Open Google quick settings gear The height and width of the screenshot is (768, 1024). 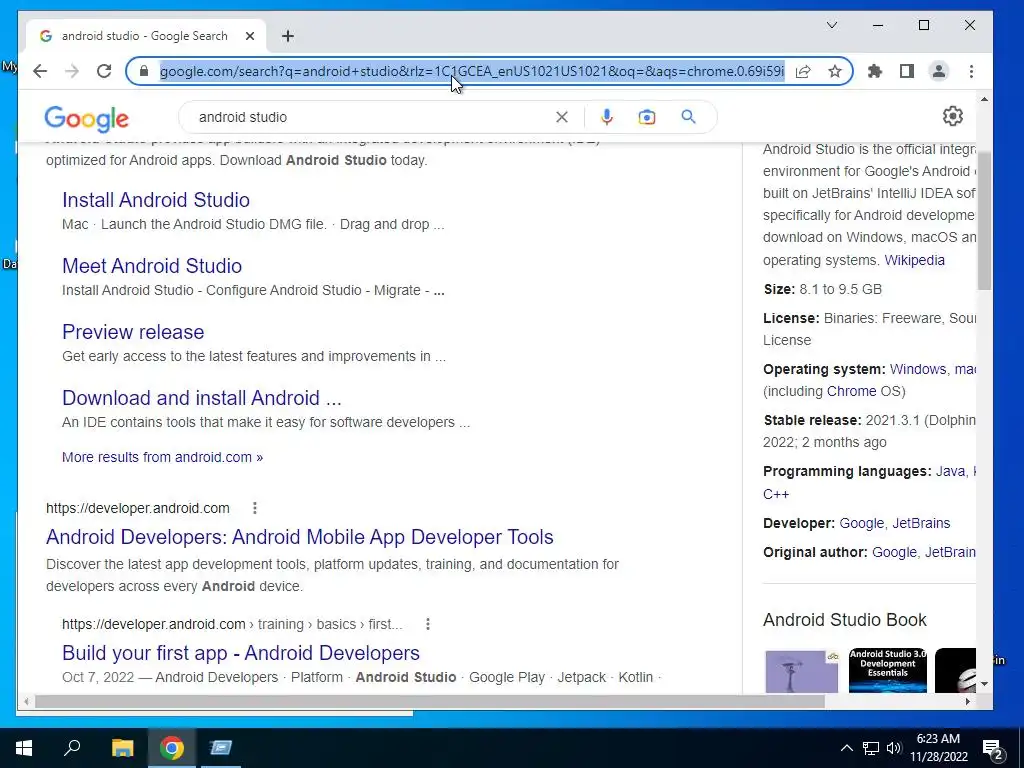point(953,116)
